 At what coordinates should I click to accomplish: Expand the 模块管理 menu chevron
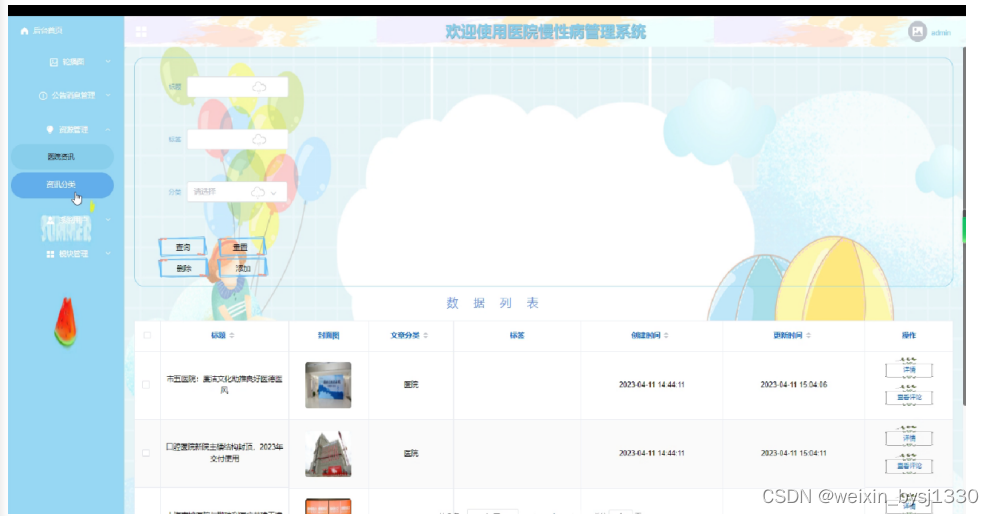108,254
